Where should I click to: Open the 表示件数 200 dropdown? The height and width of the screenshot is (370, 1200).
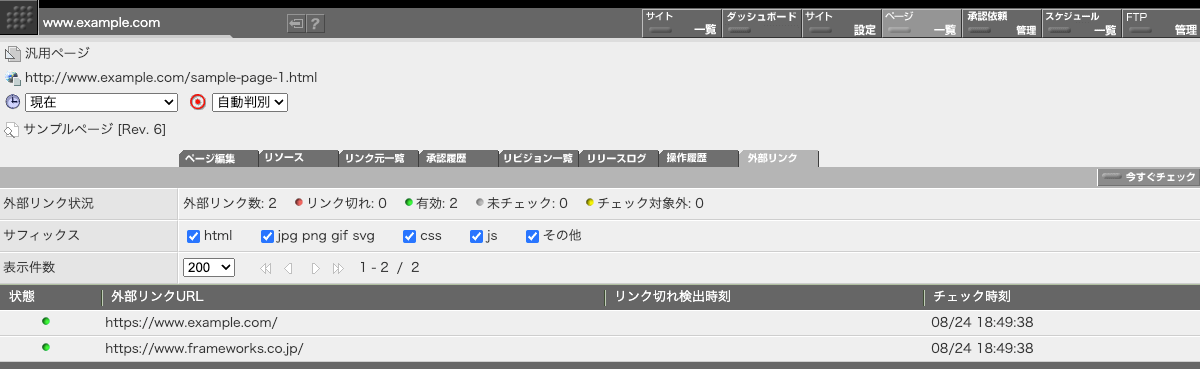coord(209,268)
